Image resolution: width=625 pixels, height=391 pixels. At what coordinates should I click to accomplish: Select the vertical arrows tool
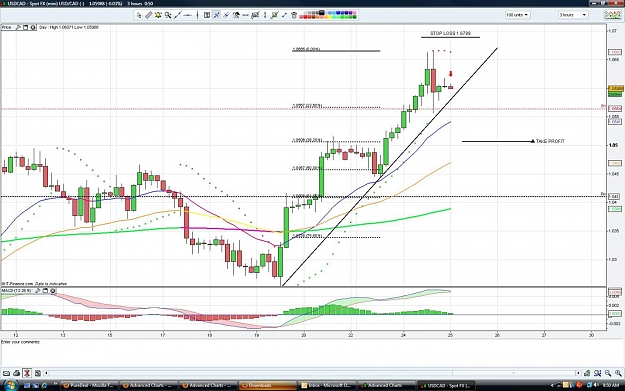[x=265, y=15]
